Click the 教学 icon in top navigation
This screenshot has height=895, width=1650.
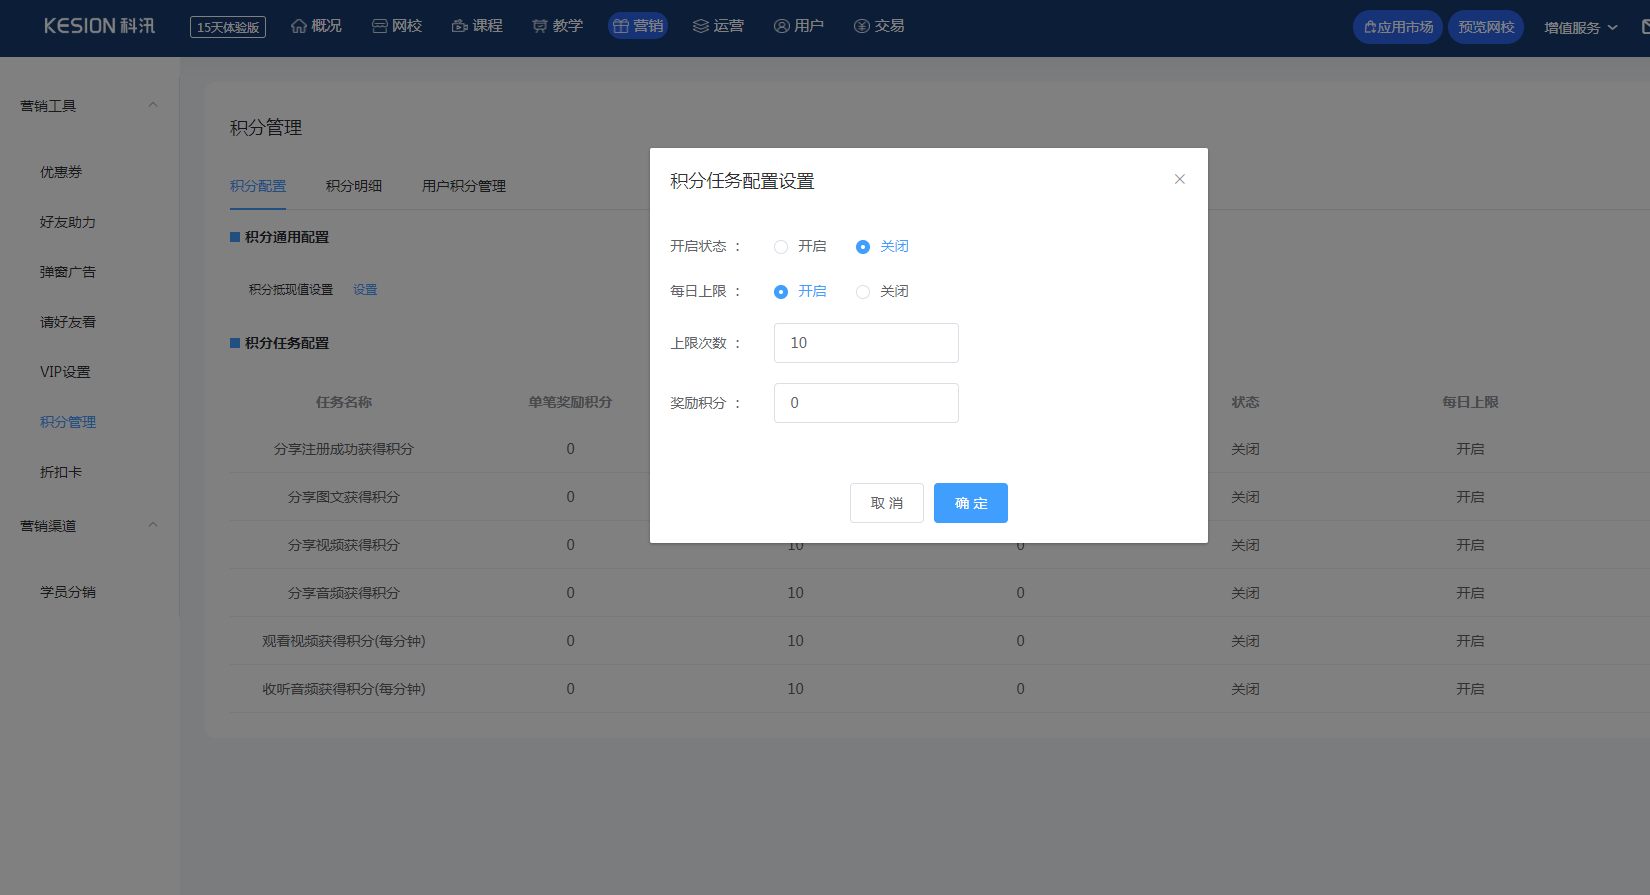(x=540, y=26)
